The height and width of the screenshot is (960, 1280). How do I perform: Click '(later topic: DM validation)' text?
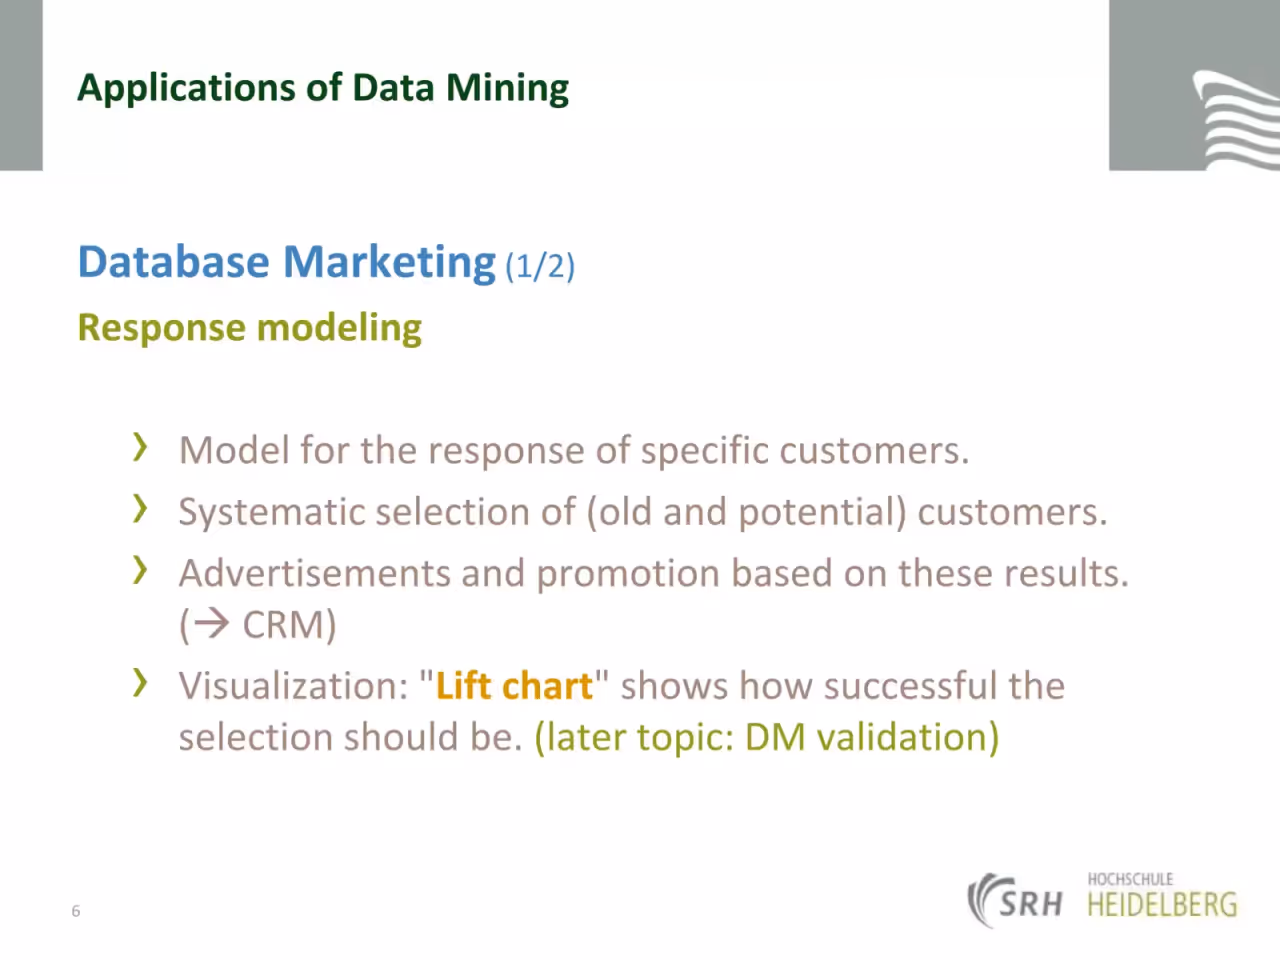coord(767,737)
